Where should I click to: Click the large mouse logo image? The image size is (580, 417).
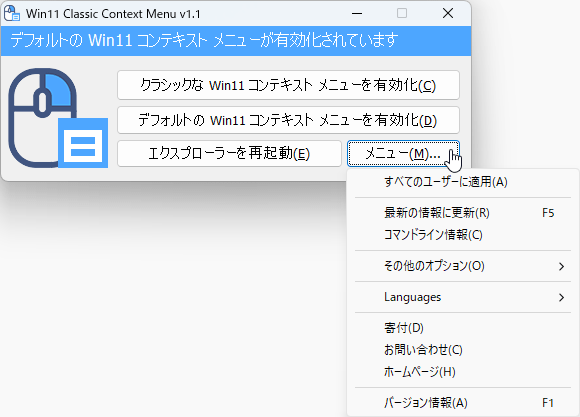point(58,118)
